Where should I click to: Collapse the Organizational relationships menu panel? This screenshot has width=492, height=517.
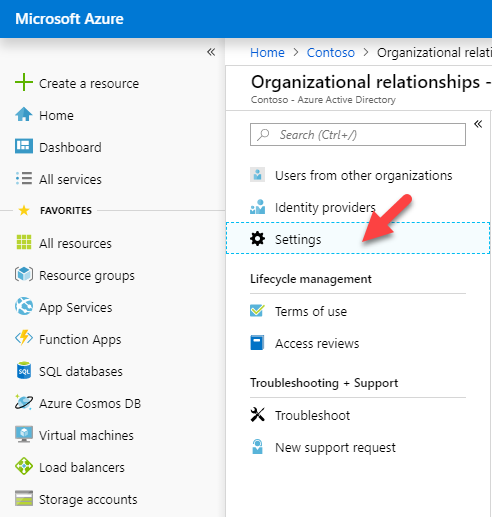[478, 124]
